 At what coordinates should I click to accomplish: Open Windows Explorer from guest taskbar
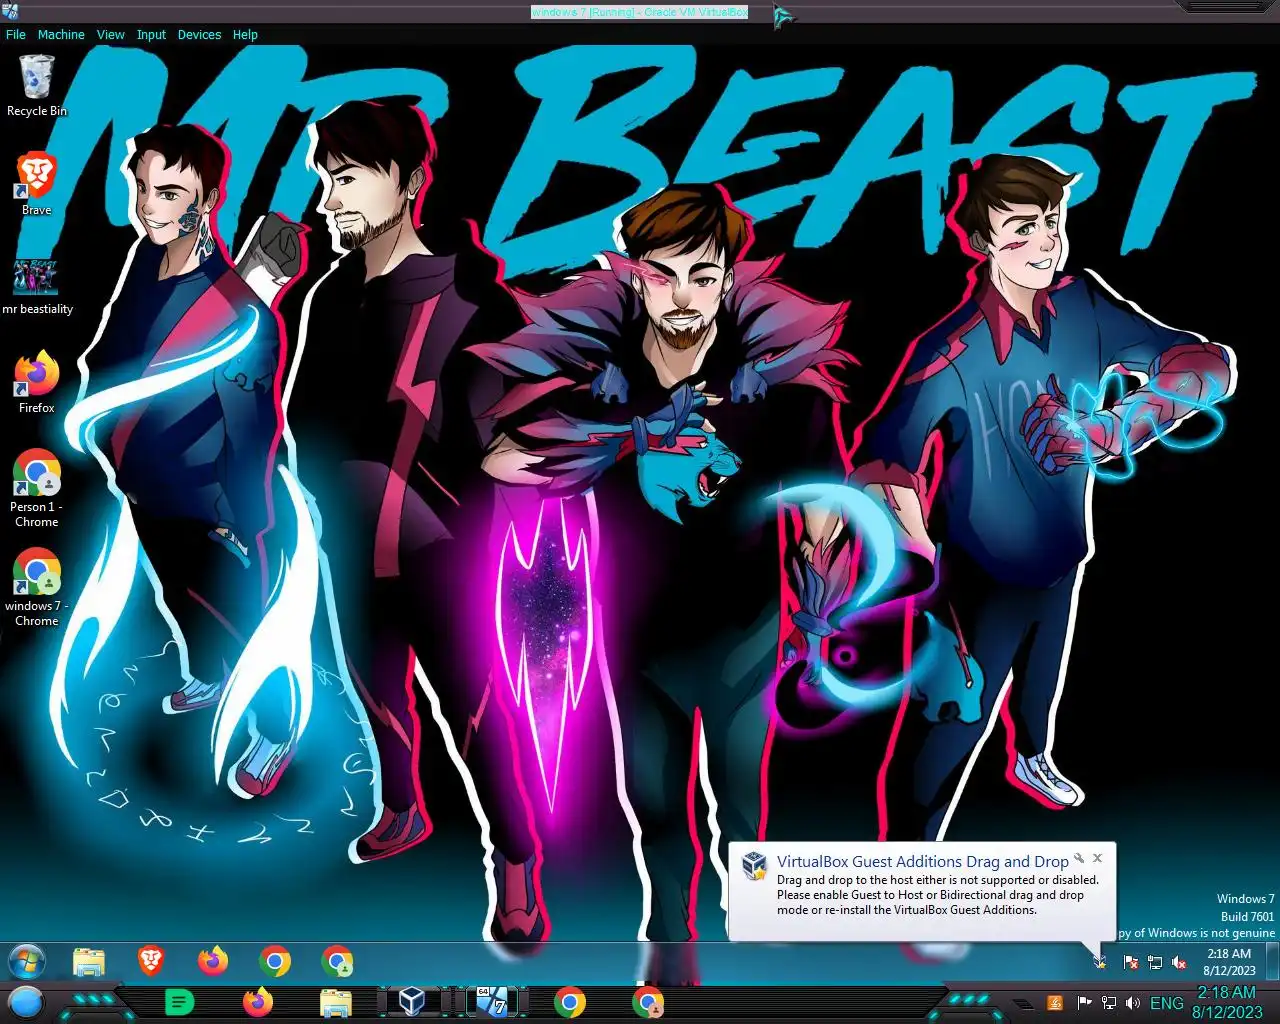(89, 962)
